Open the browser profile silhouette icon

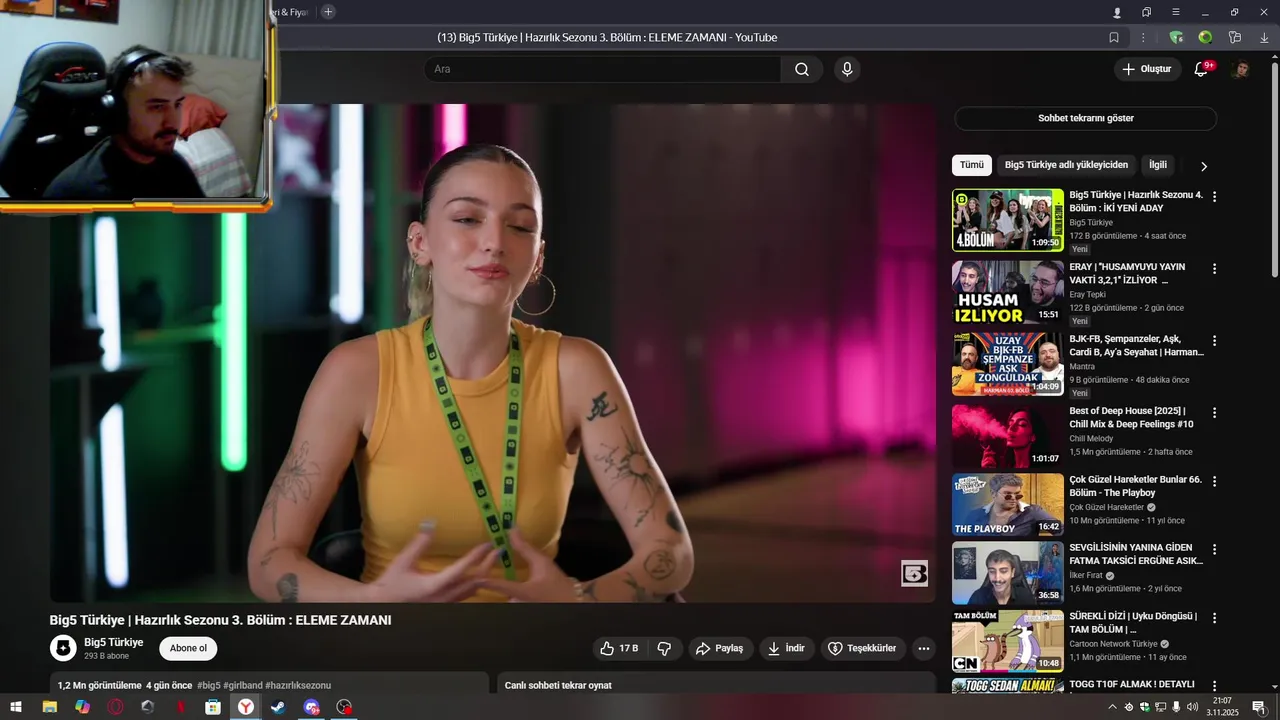click(x=1117, y=12)
